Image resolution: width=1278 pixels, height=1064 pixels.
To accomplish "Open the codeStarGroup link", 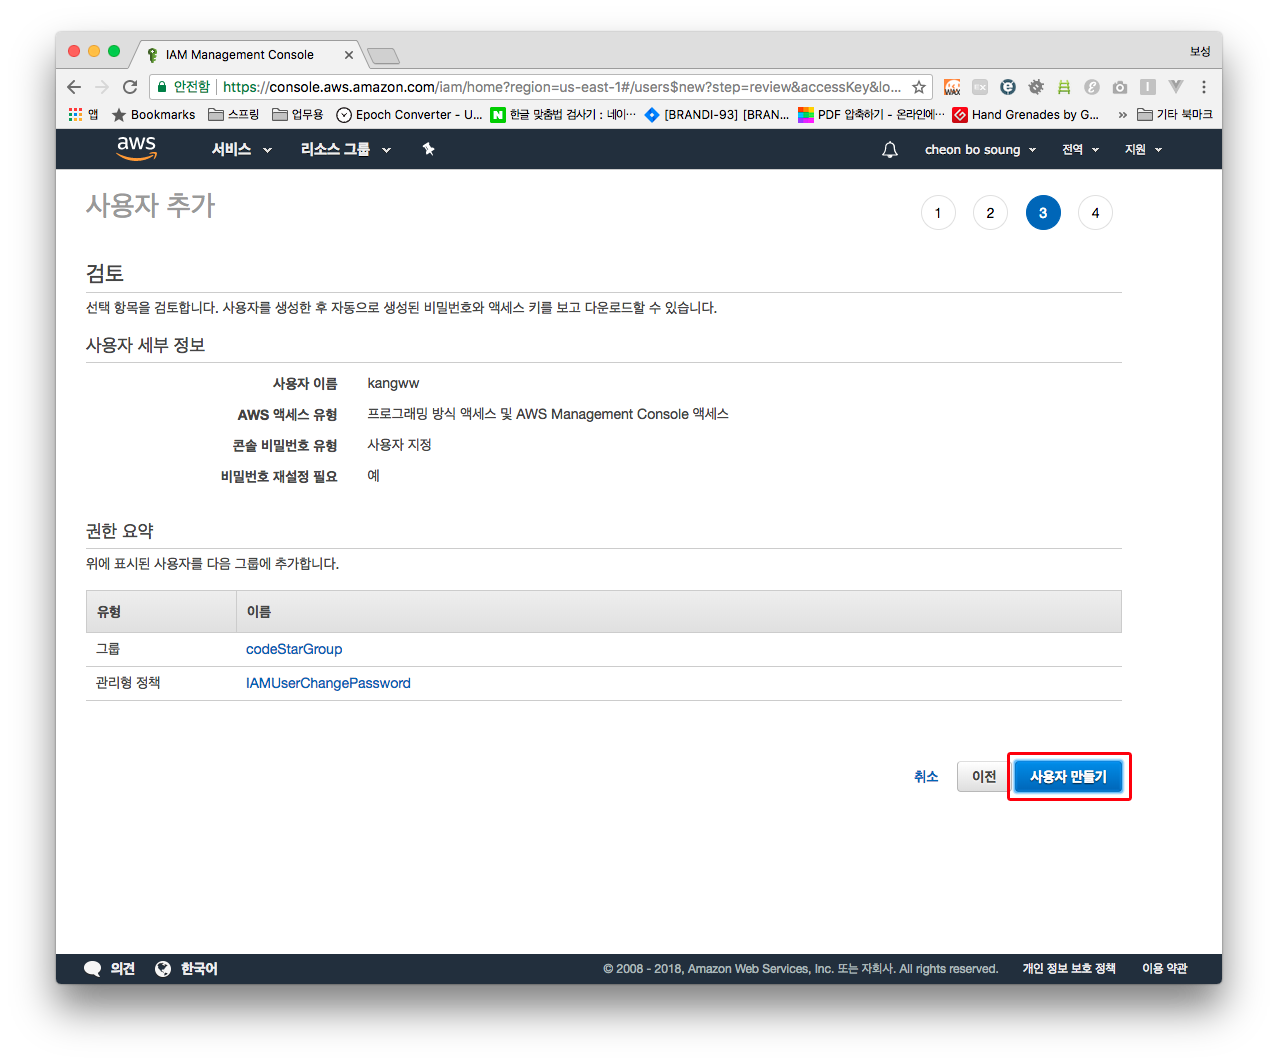I will (x=294, y=649).
